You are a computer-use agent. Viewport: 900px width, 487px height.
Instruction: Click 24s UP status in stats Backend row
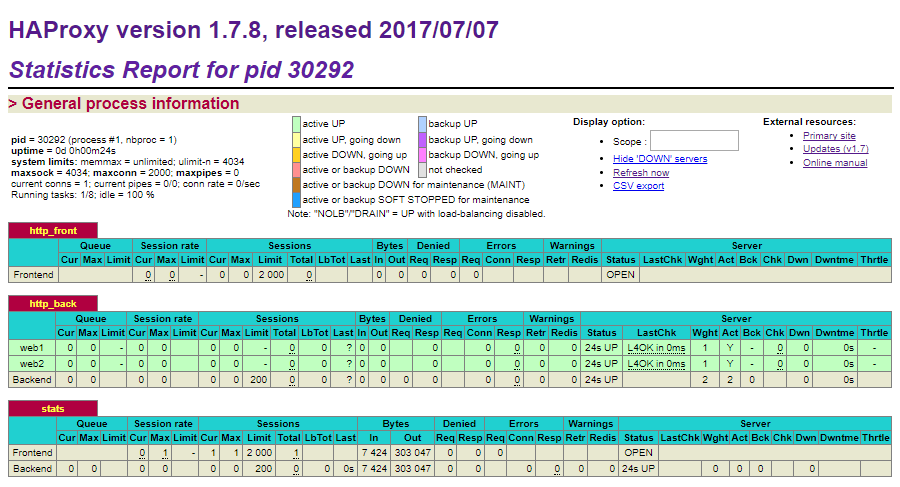tap(638, 469)
